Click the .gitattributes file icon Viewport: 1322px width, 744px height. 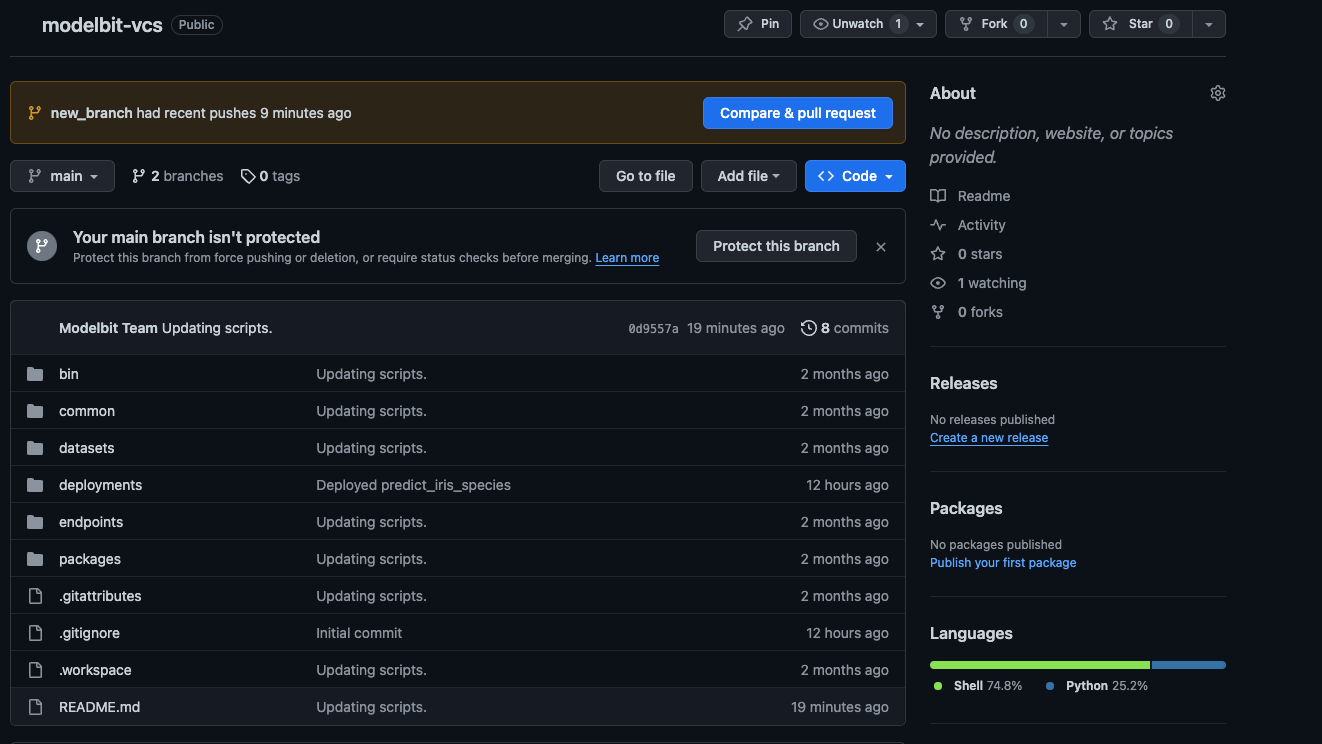[x=36, y=596]
